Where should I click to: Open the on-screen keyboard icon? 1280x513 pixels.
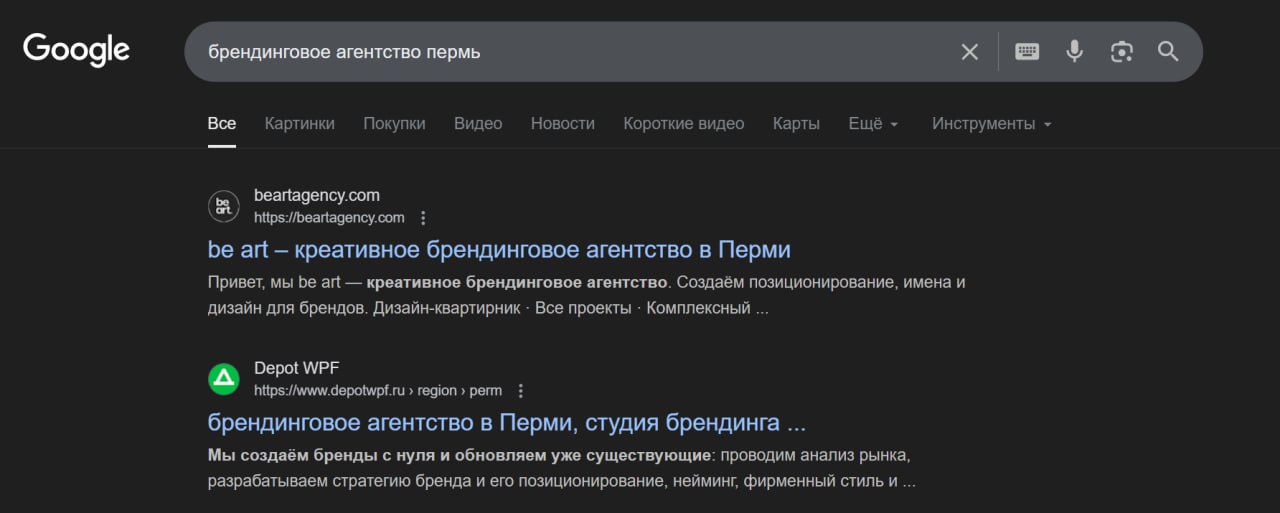1027,52
